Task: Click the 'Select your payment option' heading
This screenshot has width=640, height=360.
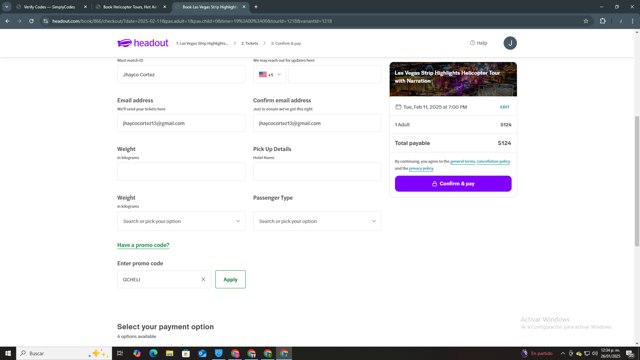Action: 165,327
